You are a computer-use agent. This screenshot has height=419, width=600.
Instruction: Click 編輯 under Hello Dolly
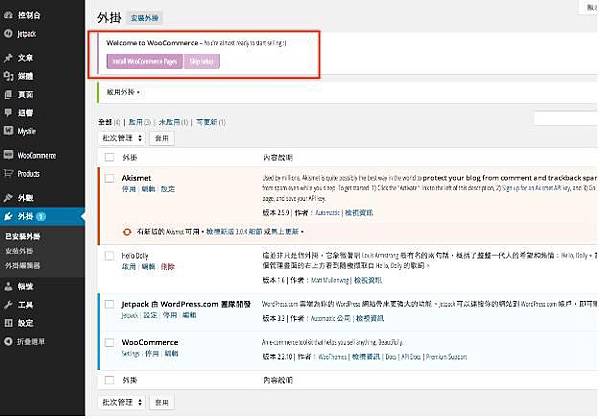pyautogui.click(x=148, y=266)
